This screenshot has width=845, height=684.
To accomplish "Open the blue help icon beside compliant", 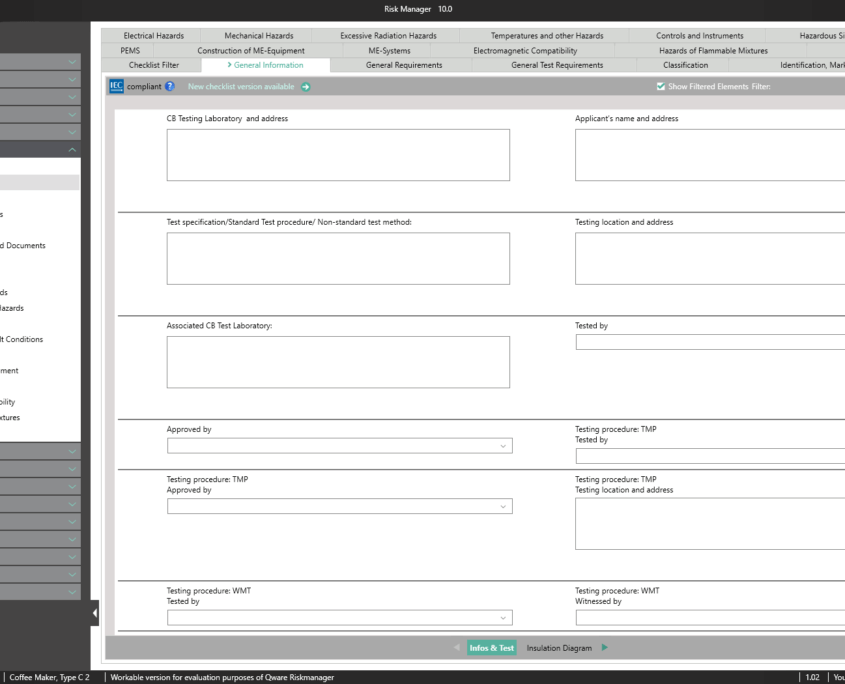I will pos(170,87).
